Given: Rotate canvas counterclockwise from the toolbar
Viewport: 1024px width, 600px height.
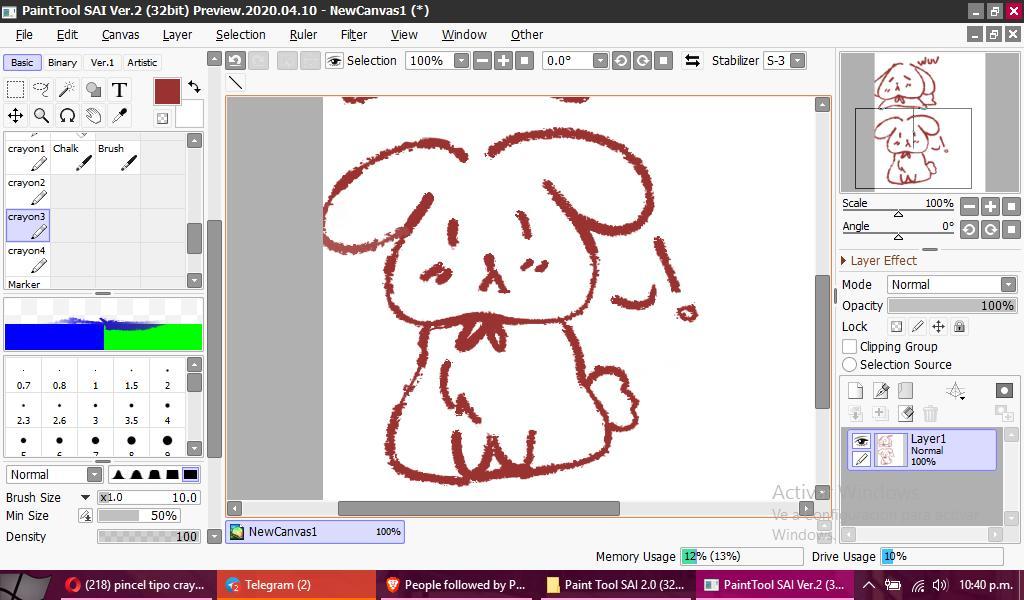Looking at the screenshot, I should click(x=621, y=61).
